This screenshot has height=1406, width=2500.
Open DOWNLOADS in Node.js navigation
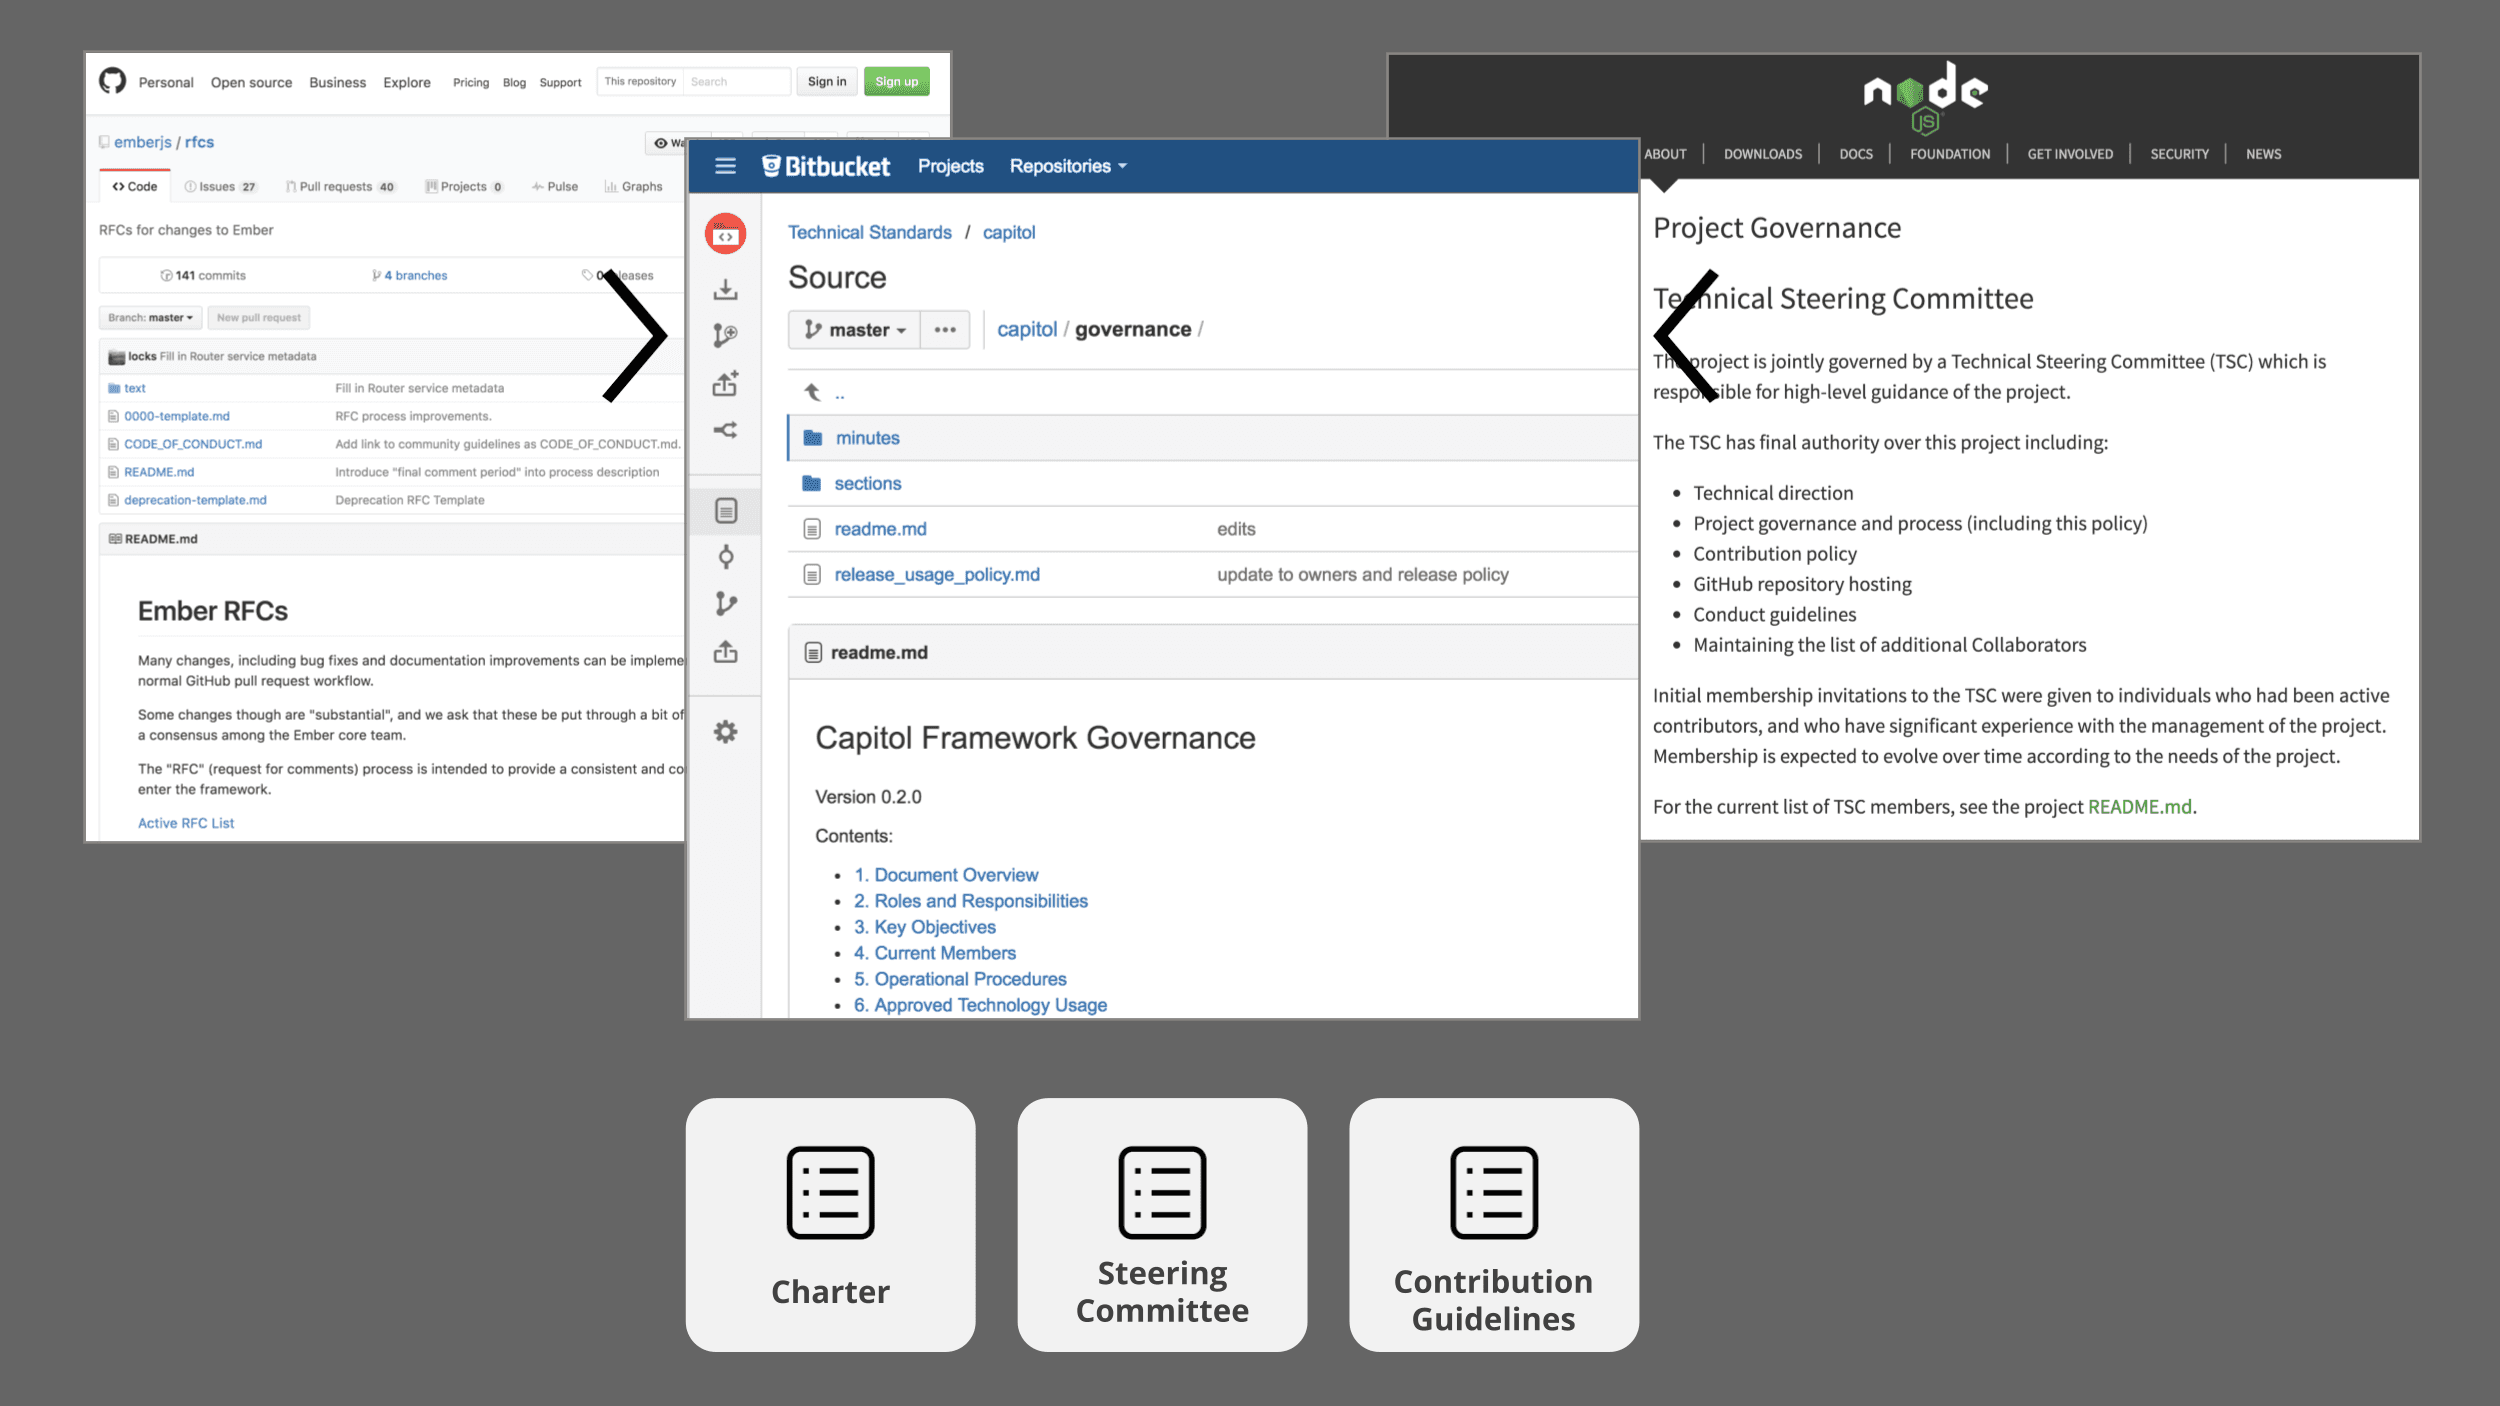tap(1762, 154)
